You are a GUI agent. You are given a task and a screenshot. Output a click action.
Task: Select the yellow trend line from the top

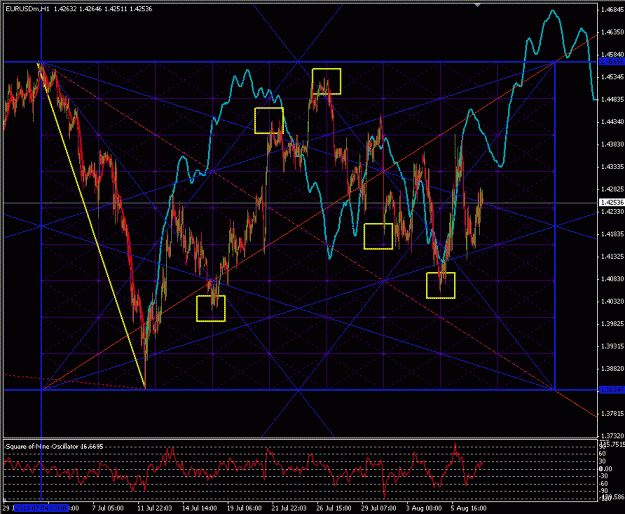(x=92, y=226)
